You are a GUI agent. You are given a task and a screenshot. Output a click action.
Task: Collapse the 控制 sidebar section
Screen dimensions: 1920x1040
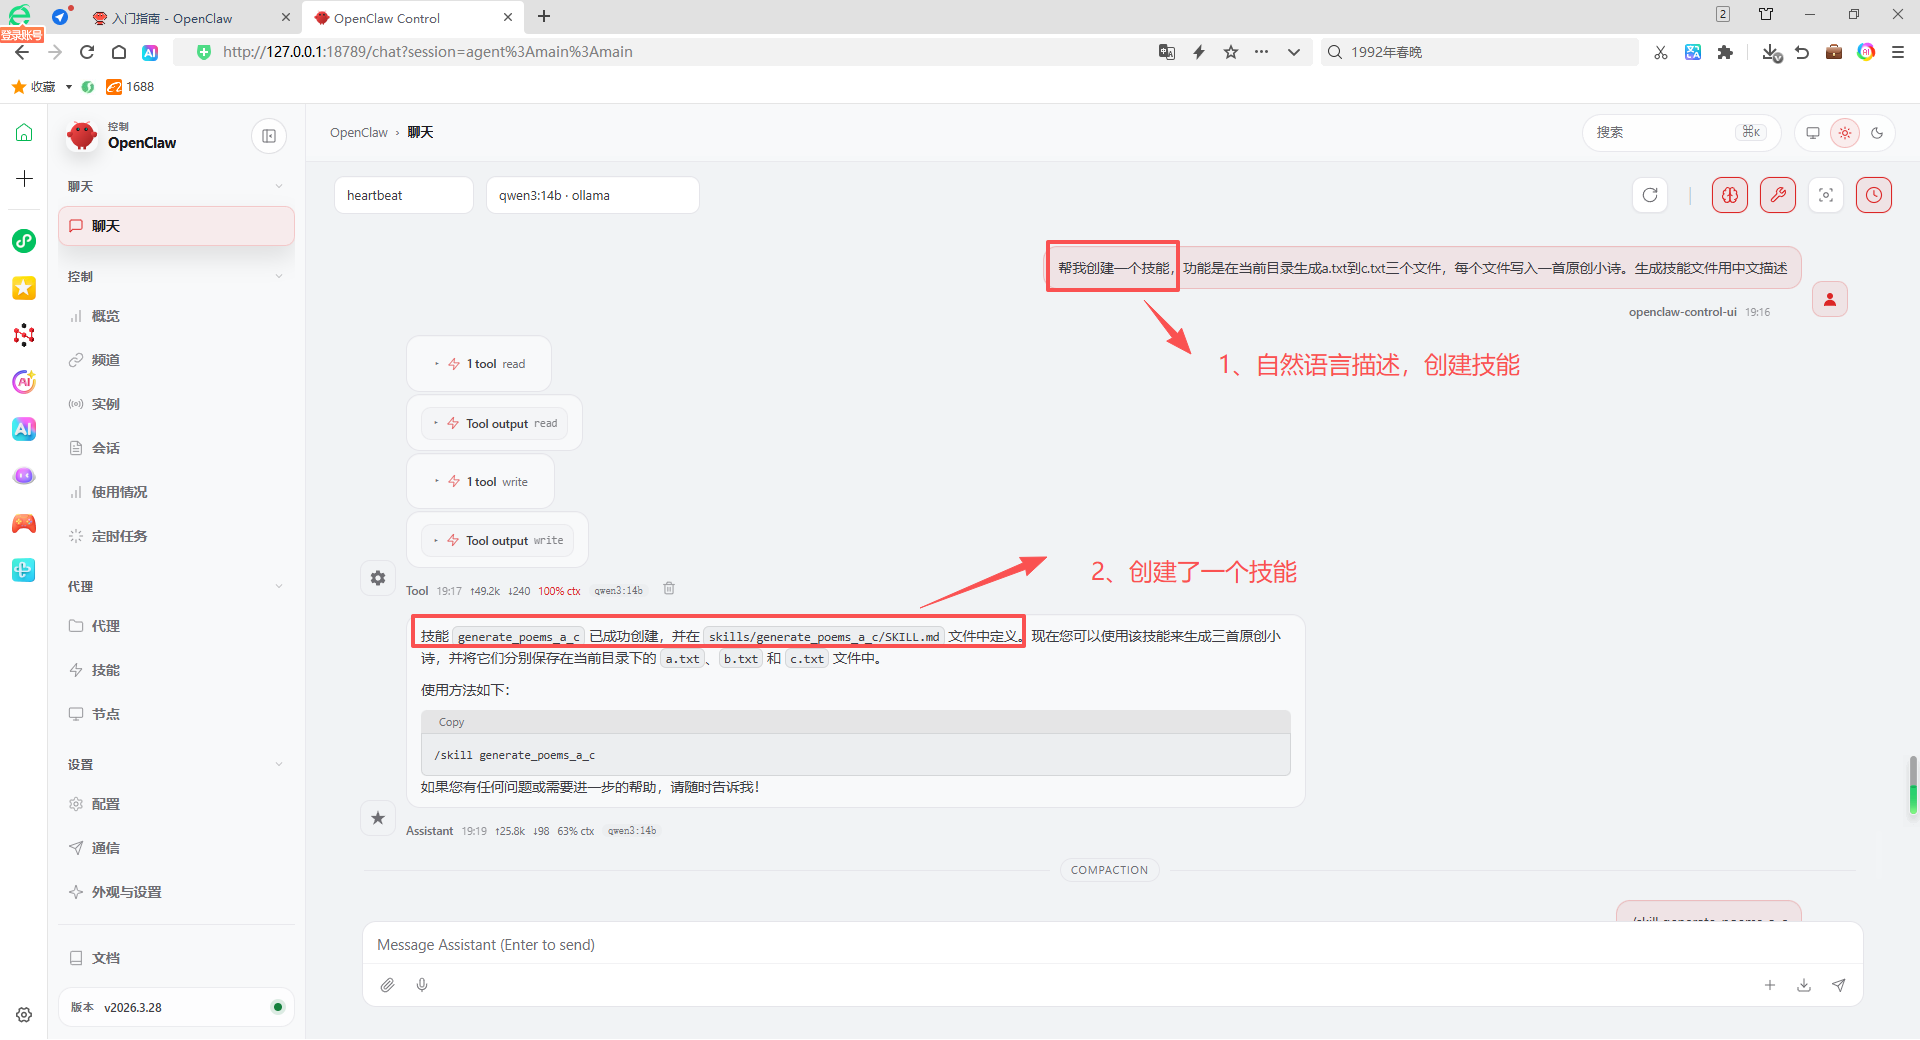coord(279,276)
